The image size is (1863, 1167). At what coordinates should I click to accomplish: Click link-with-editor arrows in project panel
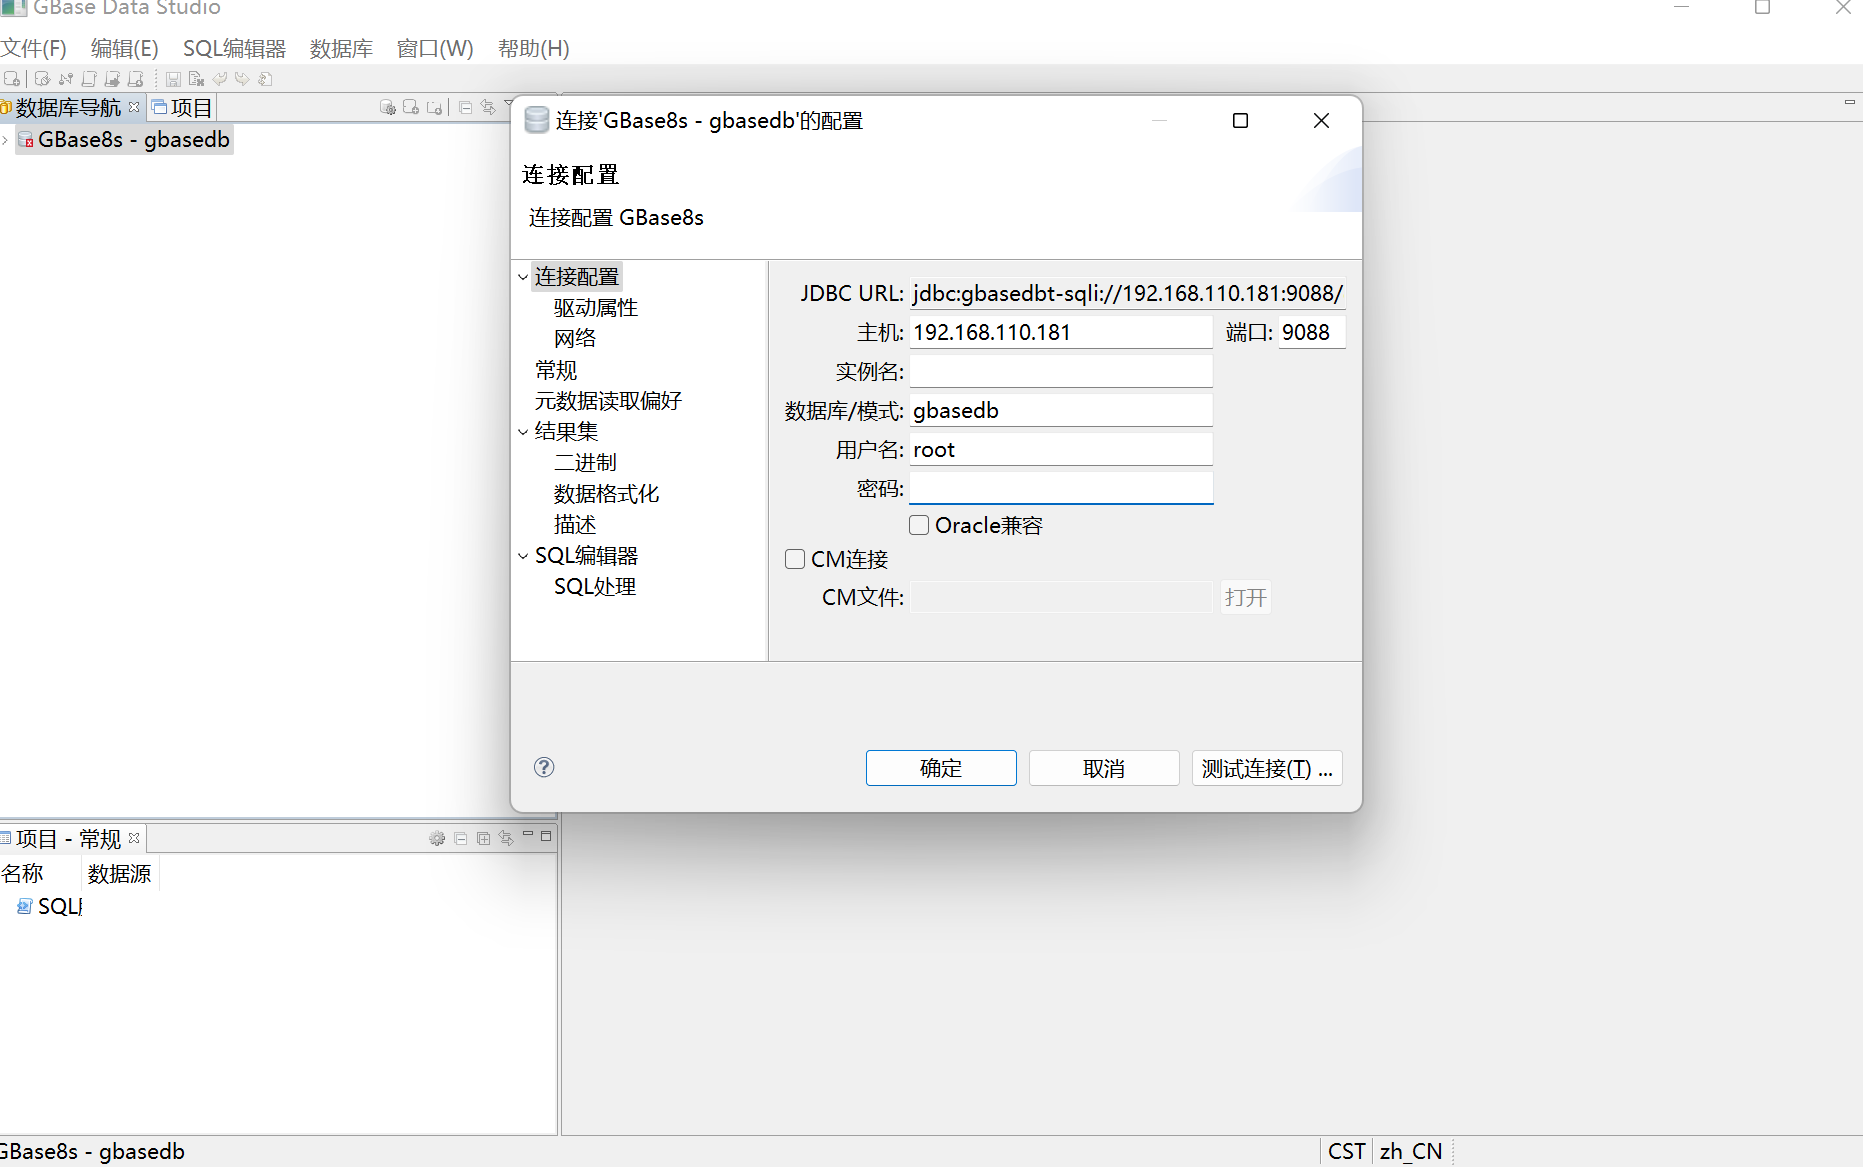tap(506, 838)
